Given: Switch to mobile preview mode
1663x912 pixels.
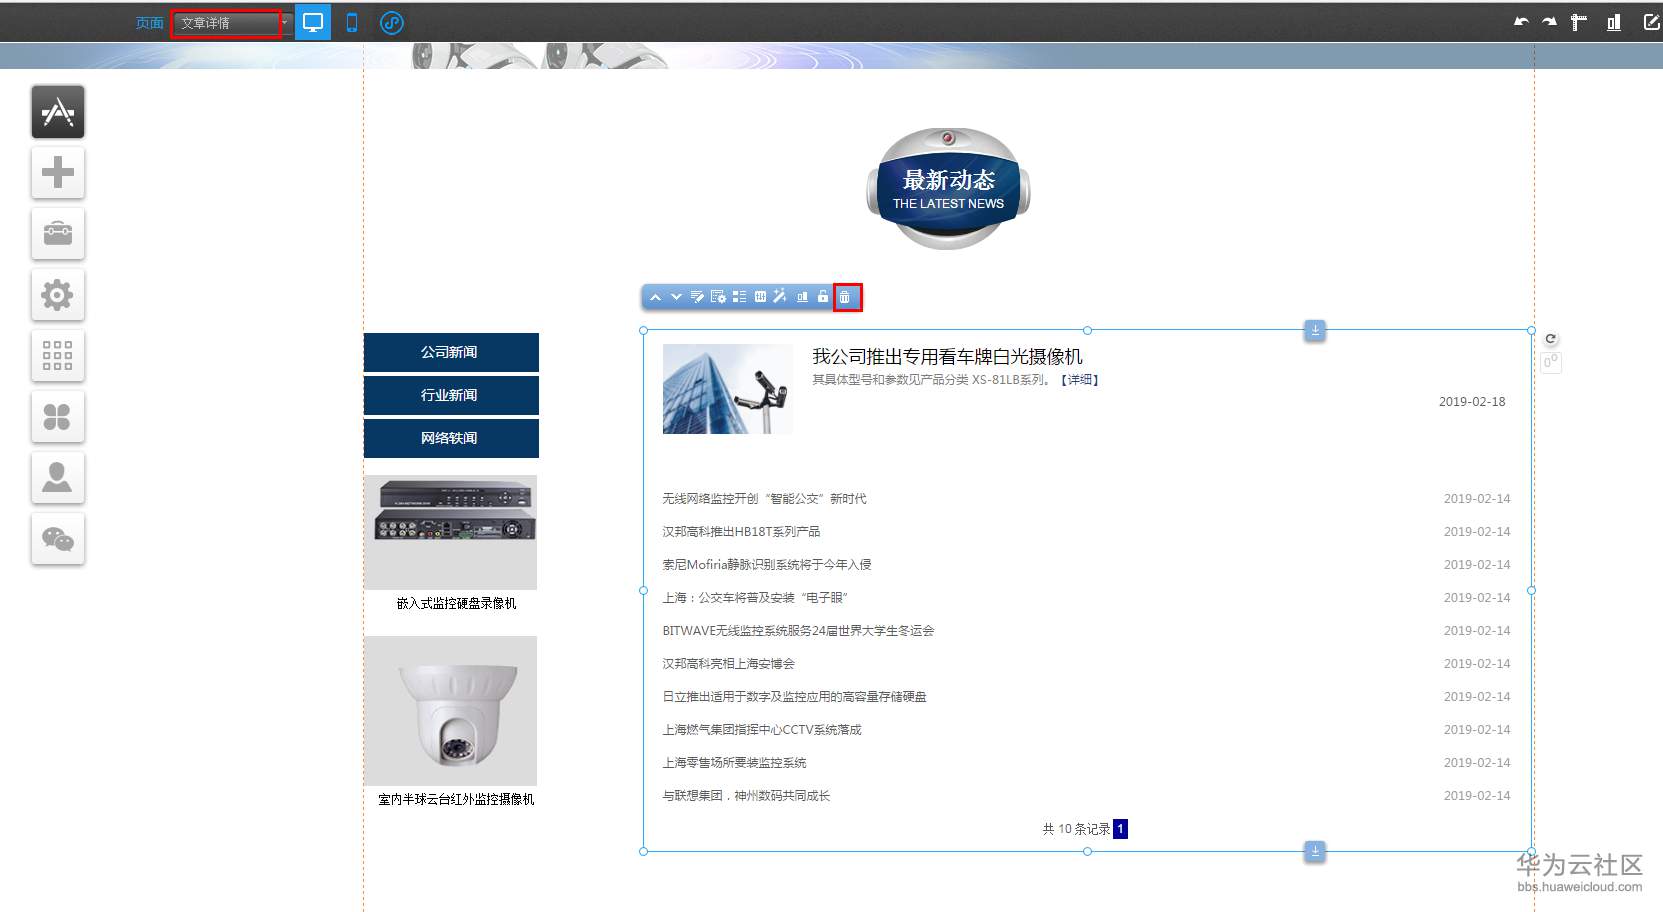Looking at the screenshot, I should click(x=351, y=21).
